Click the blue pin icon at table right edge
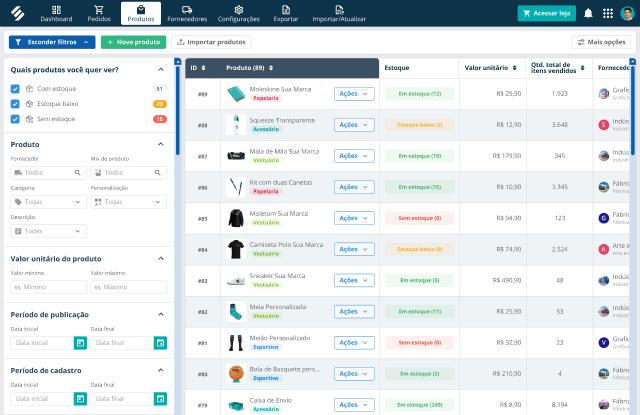The width and height of the screenshot is (640, 415). [633, 61]
